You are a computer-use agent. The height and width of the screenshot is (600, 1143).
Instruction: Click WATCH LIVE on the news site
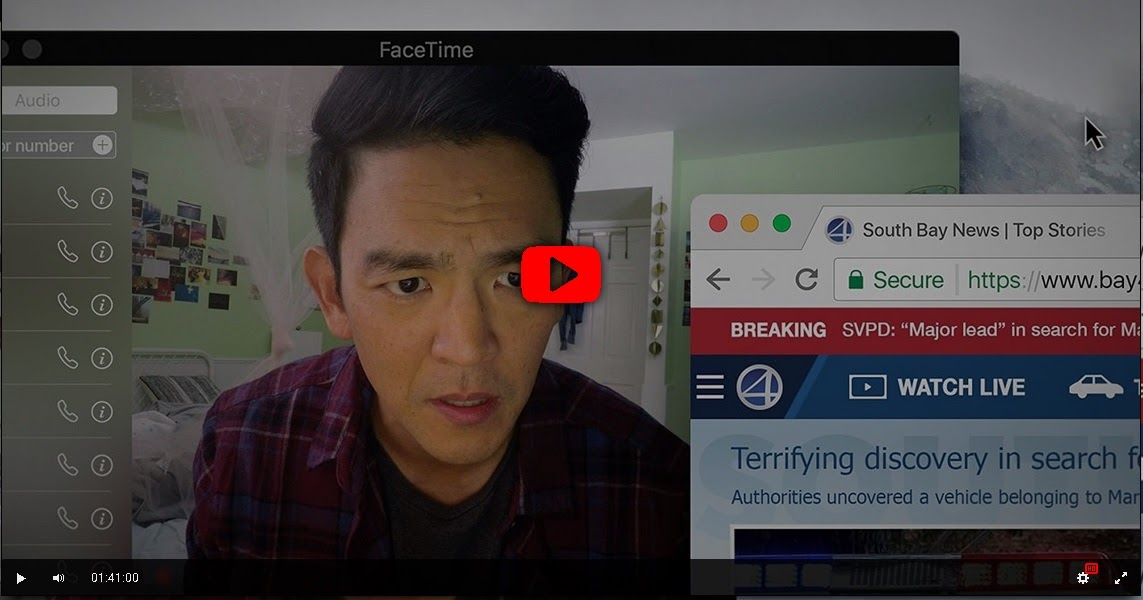click(937, 387)
